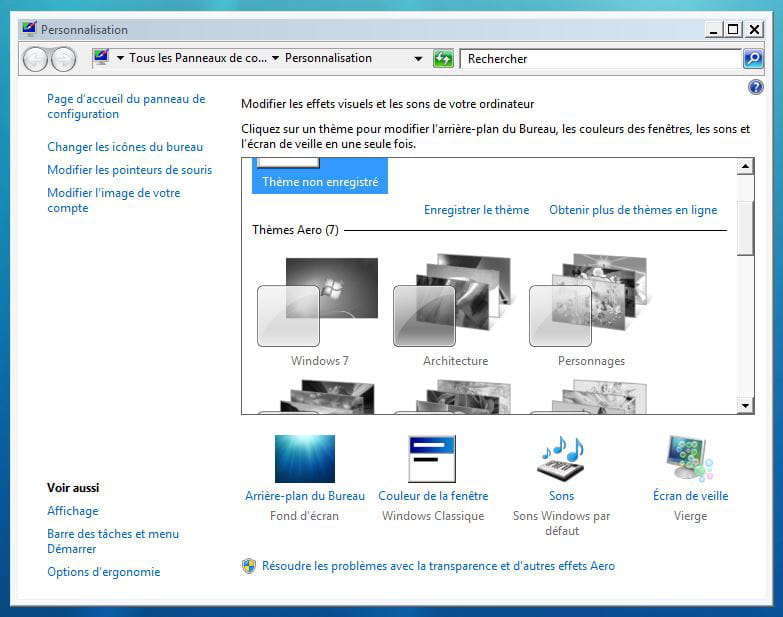Click the Écran de veille monitor icon
783x617 pixels.
click(690, 458)
